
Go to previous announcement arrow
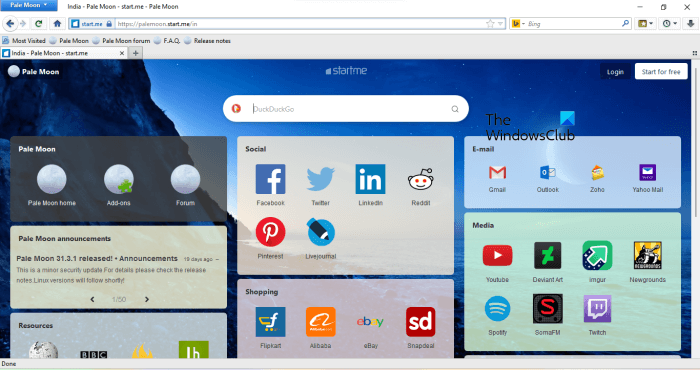[92, 299]
